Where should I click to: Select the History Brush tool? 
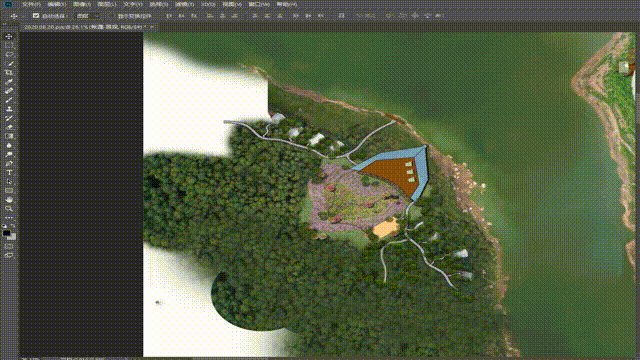[x=9, y=118]
